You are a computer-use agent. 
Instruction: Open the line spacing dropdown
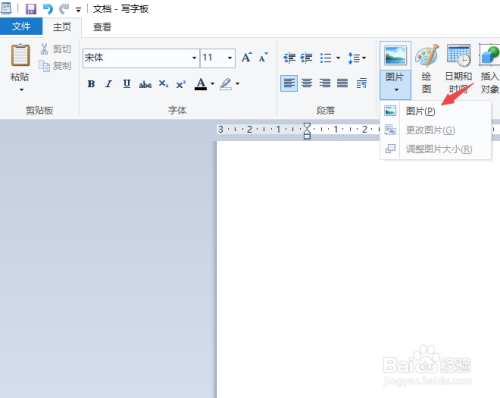357,58
